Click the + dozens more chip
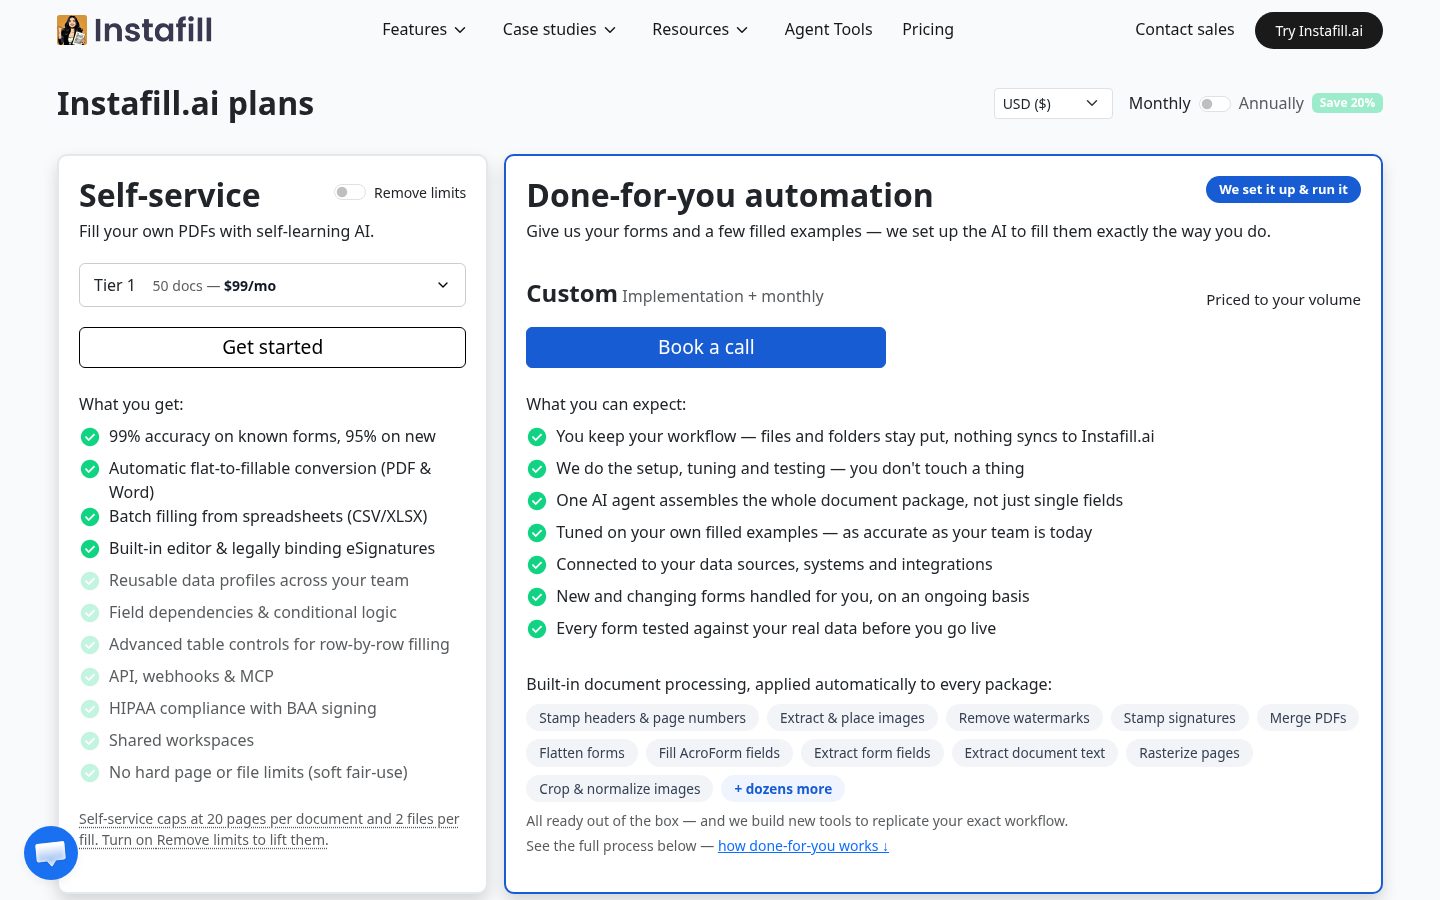 click(x=783, y=789)
